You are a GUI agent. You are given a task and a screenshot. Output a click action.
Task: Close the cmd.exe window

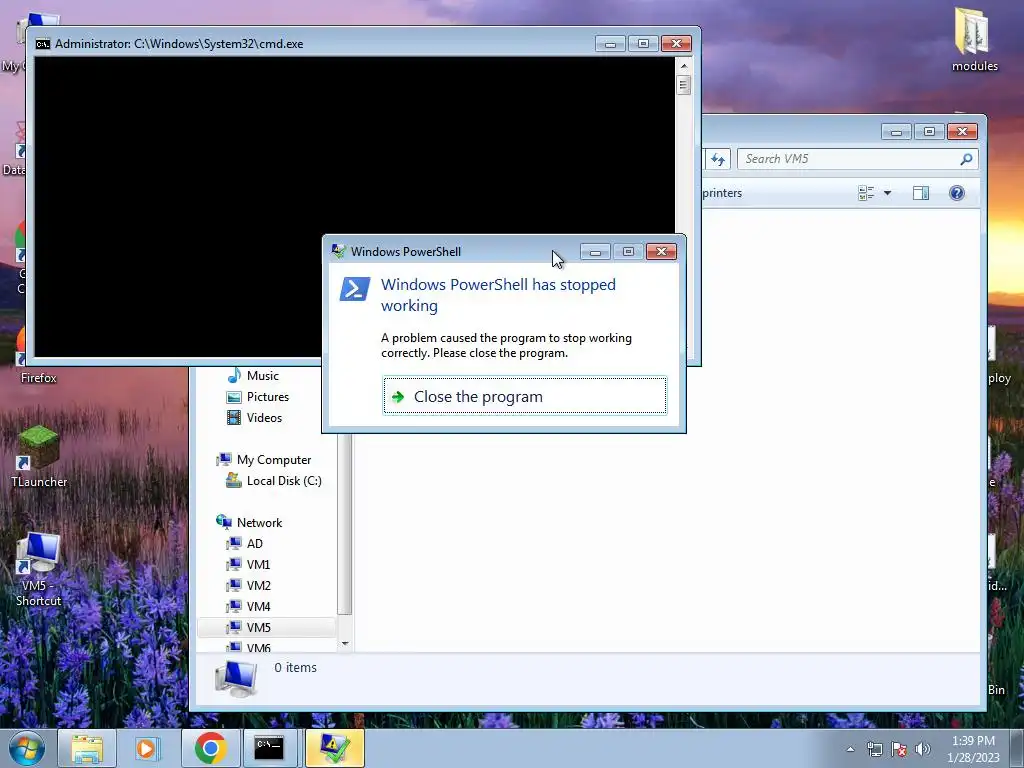pyautogui.click(x=677, y=44)
